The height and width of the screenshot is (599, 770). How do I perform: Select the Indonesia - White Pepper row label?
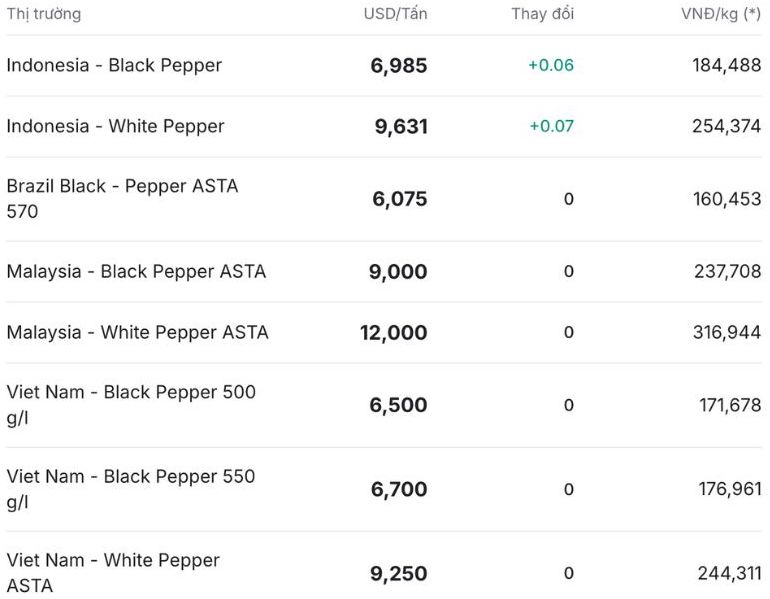pos(115,126)
